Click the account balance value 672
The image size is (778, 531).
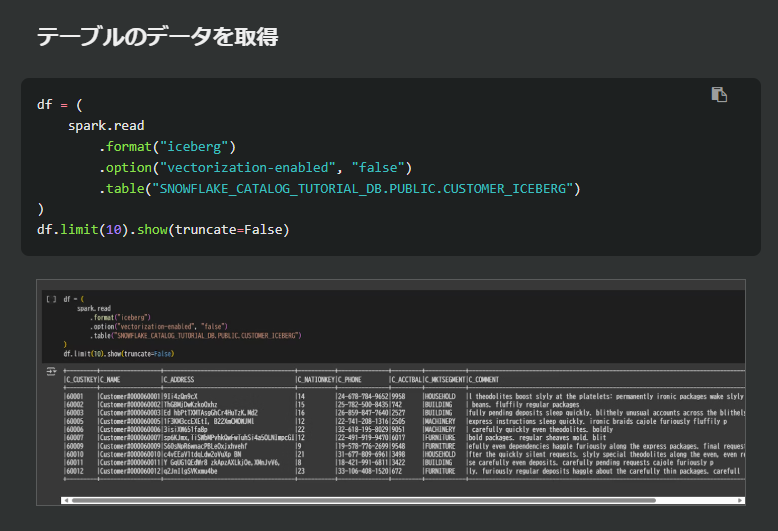(397, 471)
